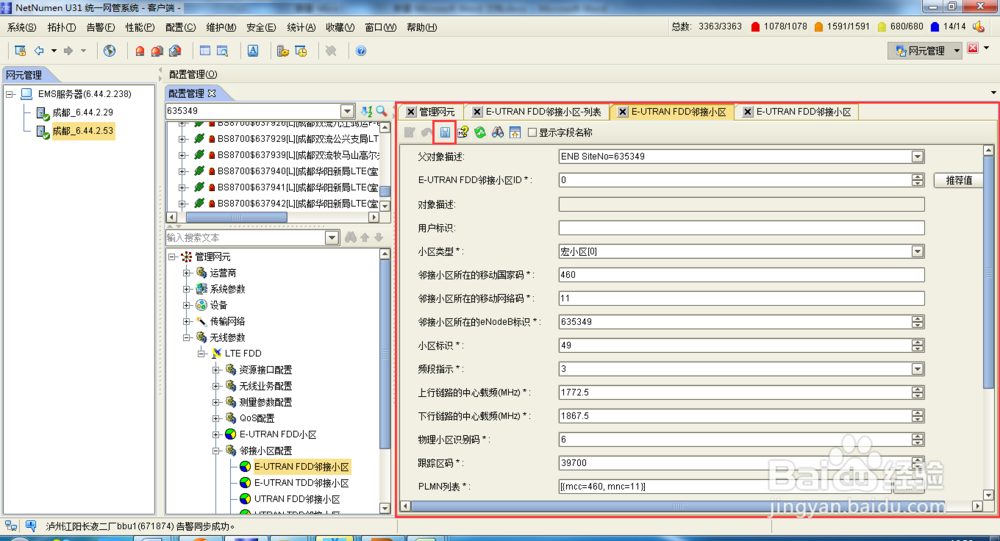Image resolution: width=1000 pixels, height=541 pixels.
Task: Open the 配置(C) menu
Action: pyautogui.click(x=180, y=27)
